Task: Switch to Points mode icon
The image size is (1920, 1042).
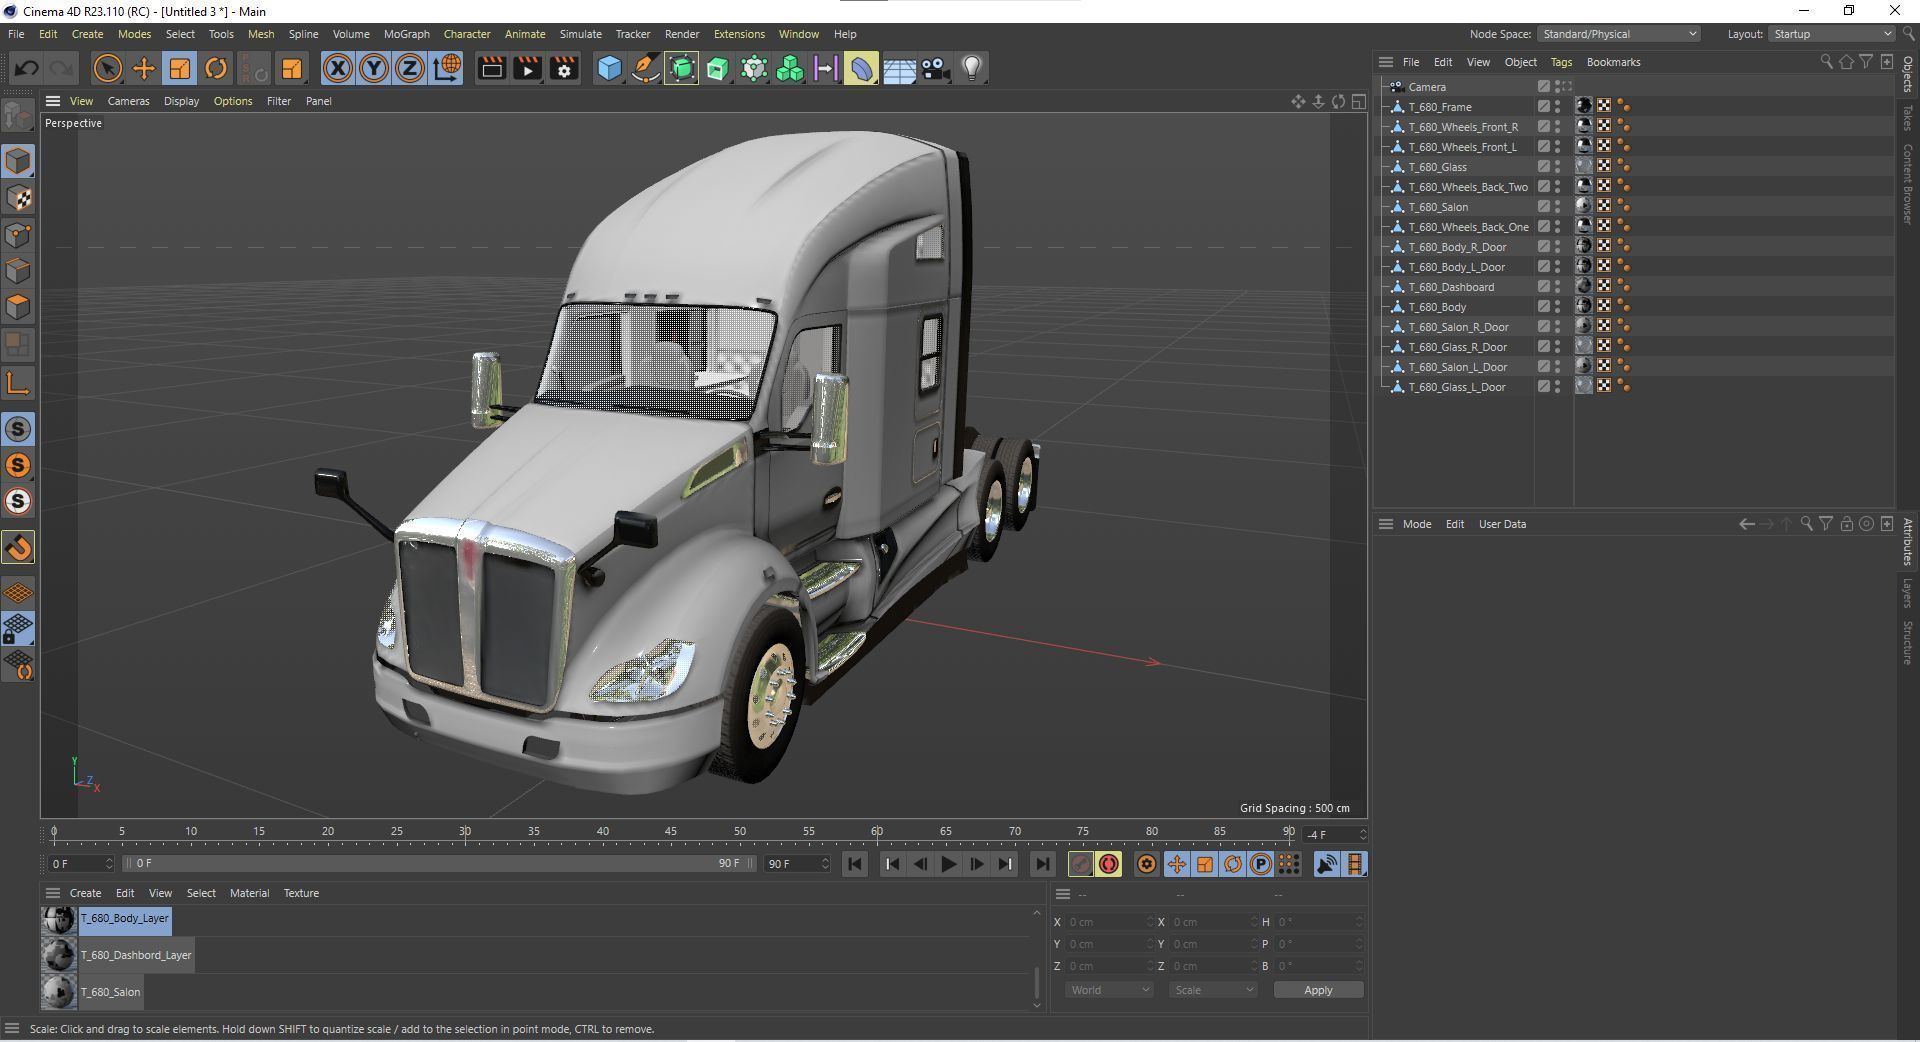Action: (19, 235)
